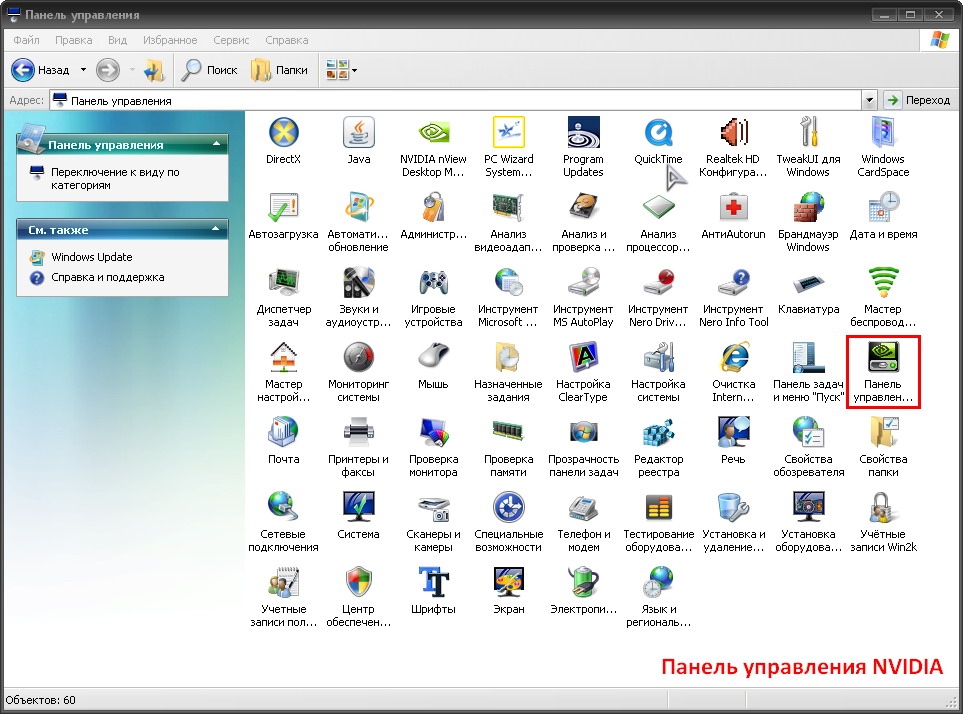Click the Назад back button
The image size is (963, 714).
point(41,70)
